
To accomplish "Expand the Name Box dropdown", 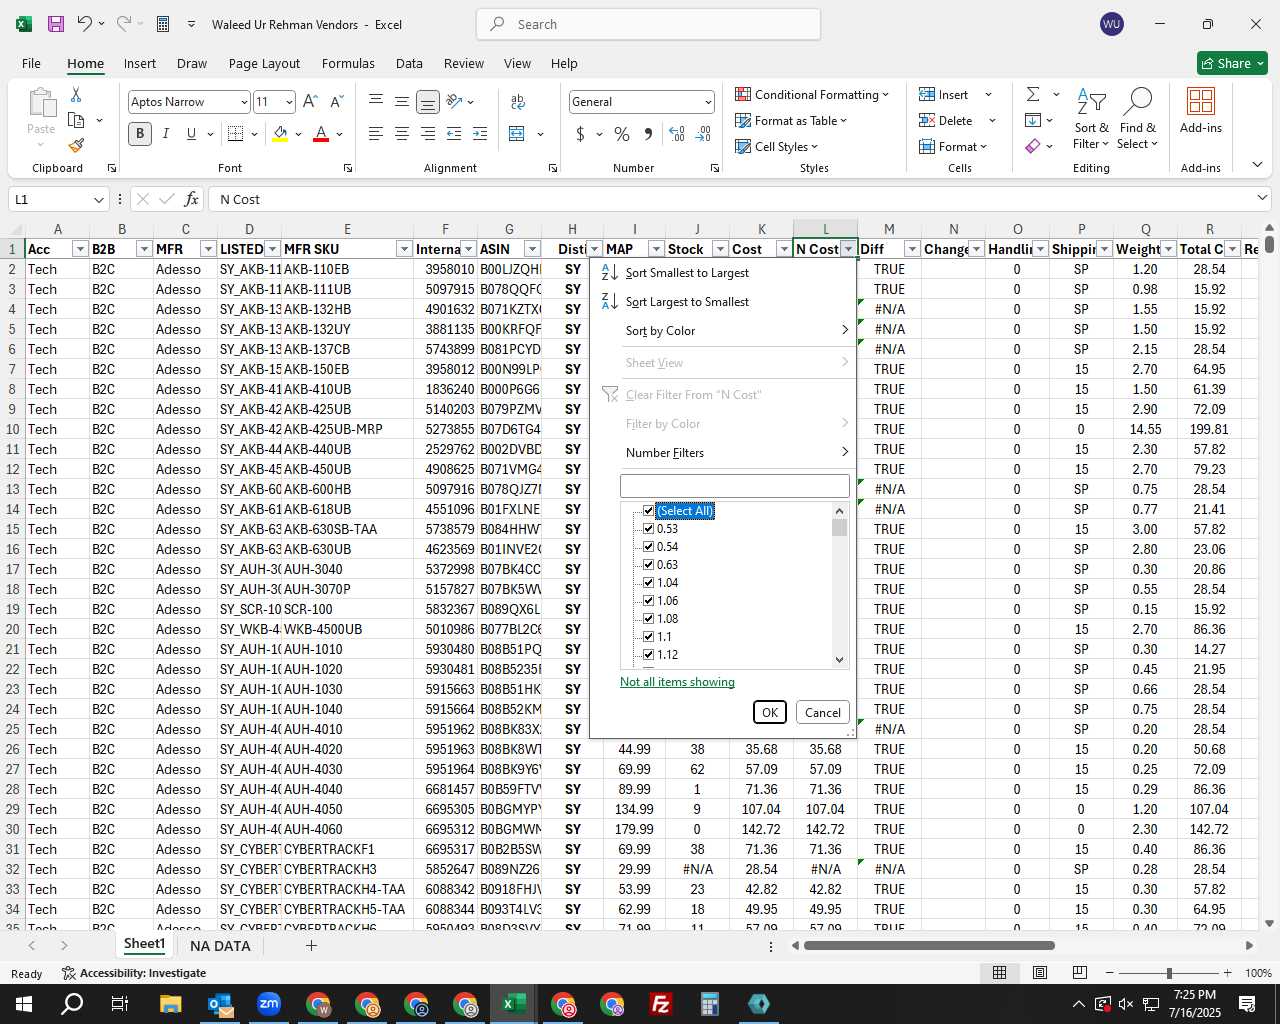I will [98, 199].
